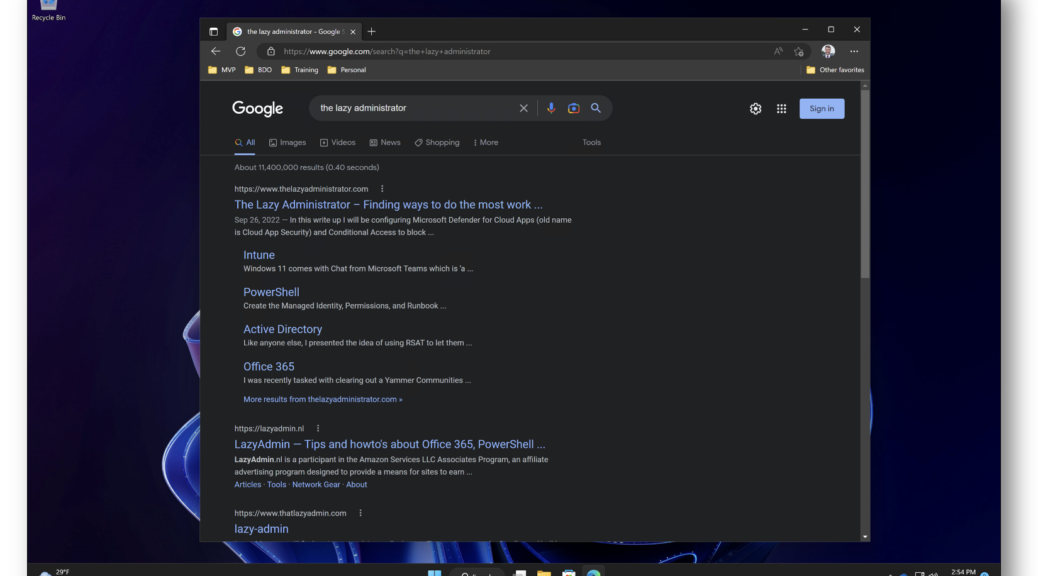Switch to Images results tab
Viewport: 1038px width, 576px height.
pos(287,142)
